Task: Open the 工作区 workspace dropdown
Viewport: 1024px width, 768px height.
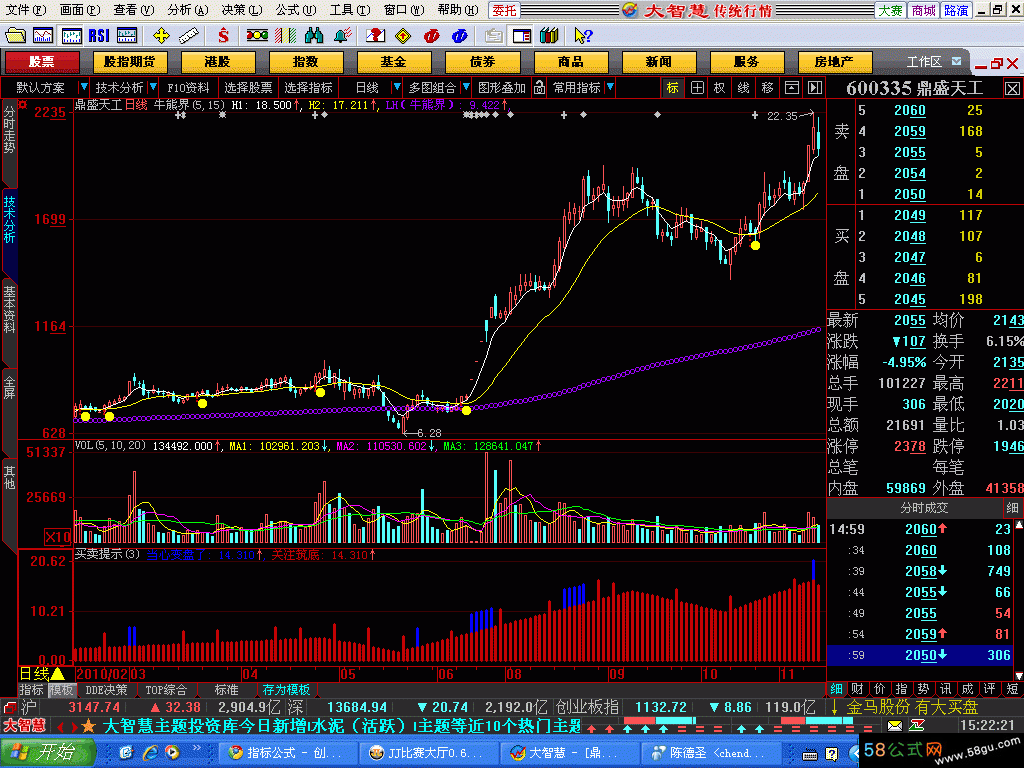Action: click(957, 61)
